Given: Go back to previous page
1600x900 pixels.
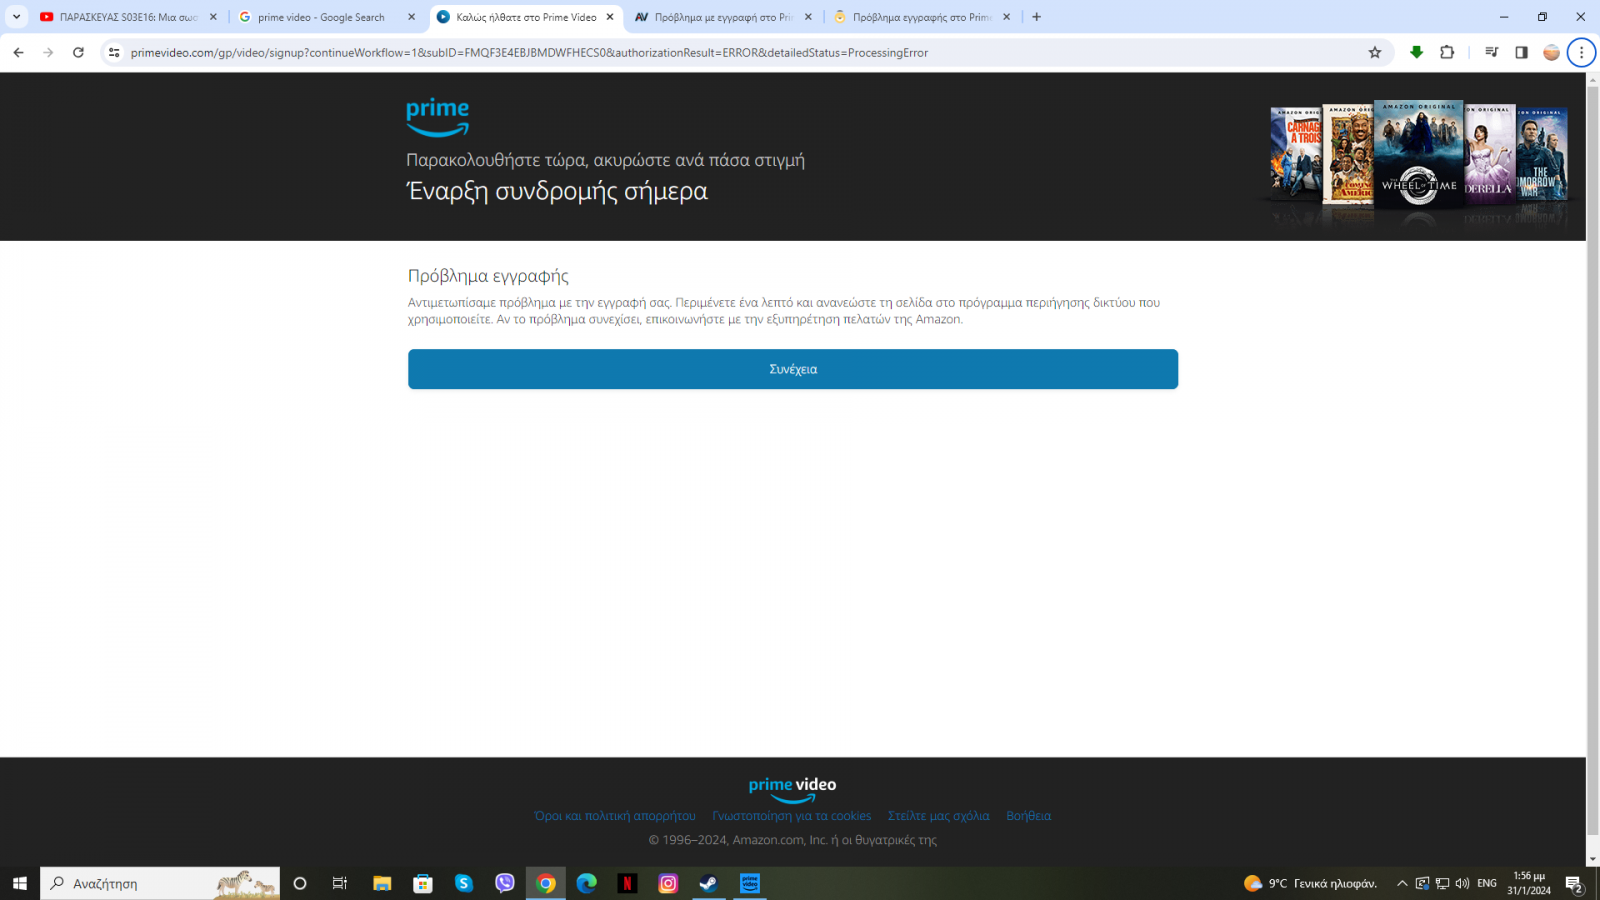Looking at the screenshot, I should (18, 53).
